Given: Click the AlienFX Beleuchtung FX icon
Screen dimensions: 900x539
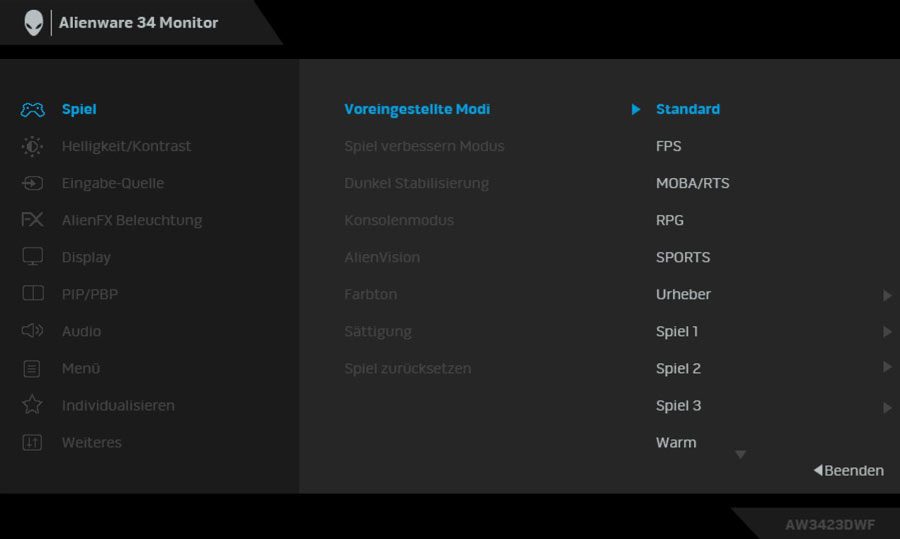Looking at the screenshot, I should [32, 219].
